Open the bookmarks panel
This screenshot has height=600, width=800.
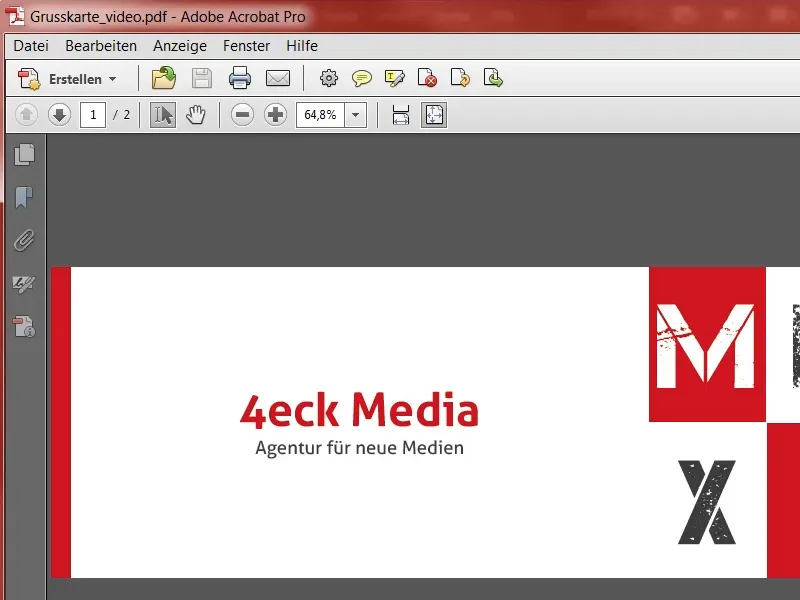[24, 197]
